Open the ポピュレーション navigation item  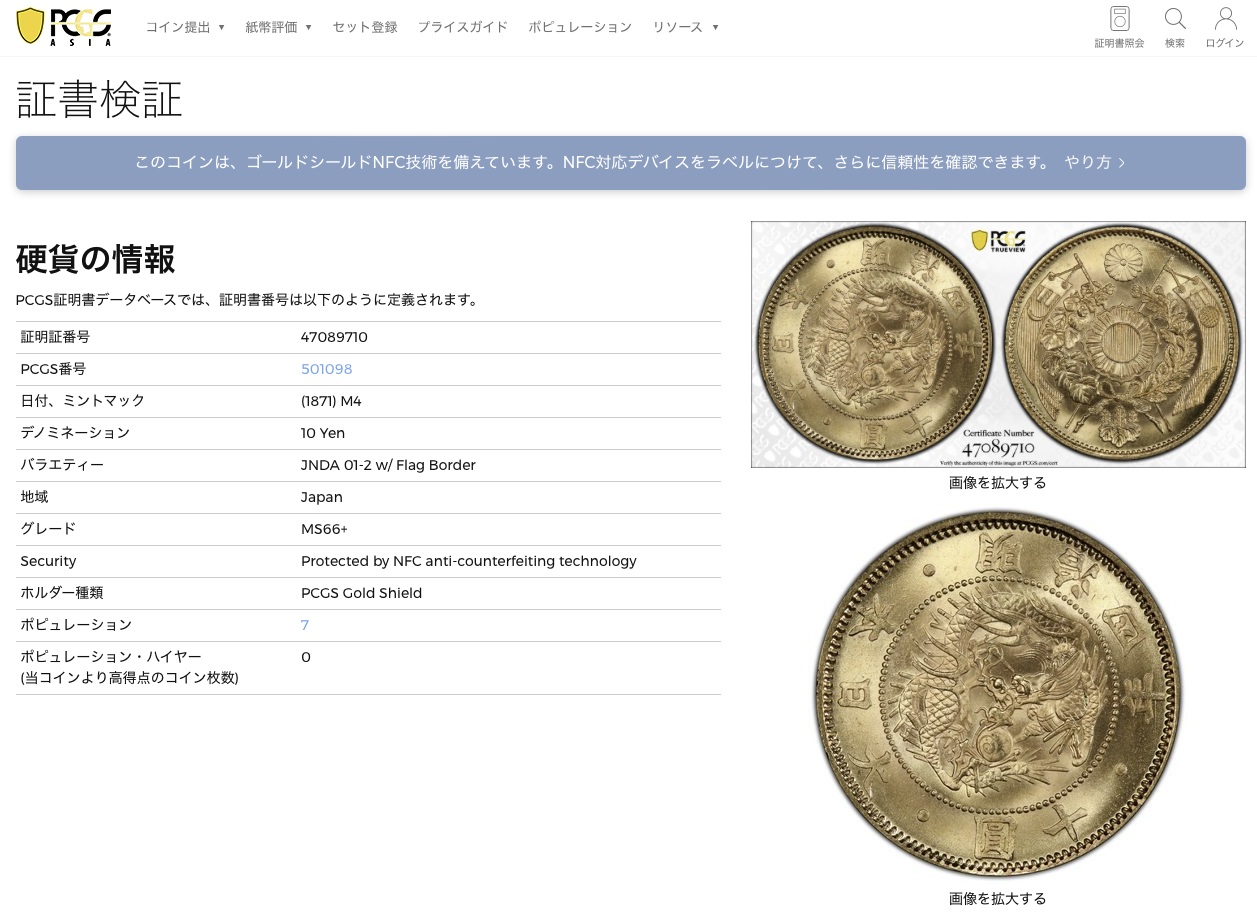(x=580, y=27)
